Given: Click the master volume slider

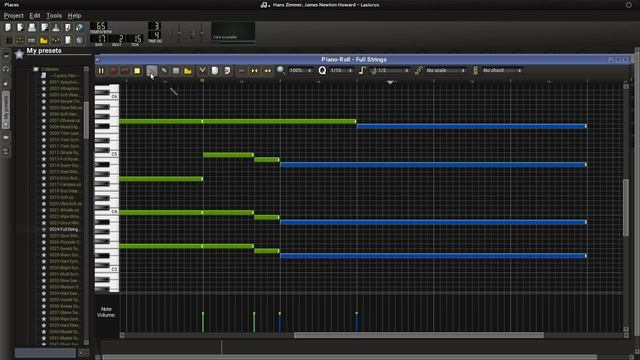Looking at the screenshot, I should click(180, 33).
